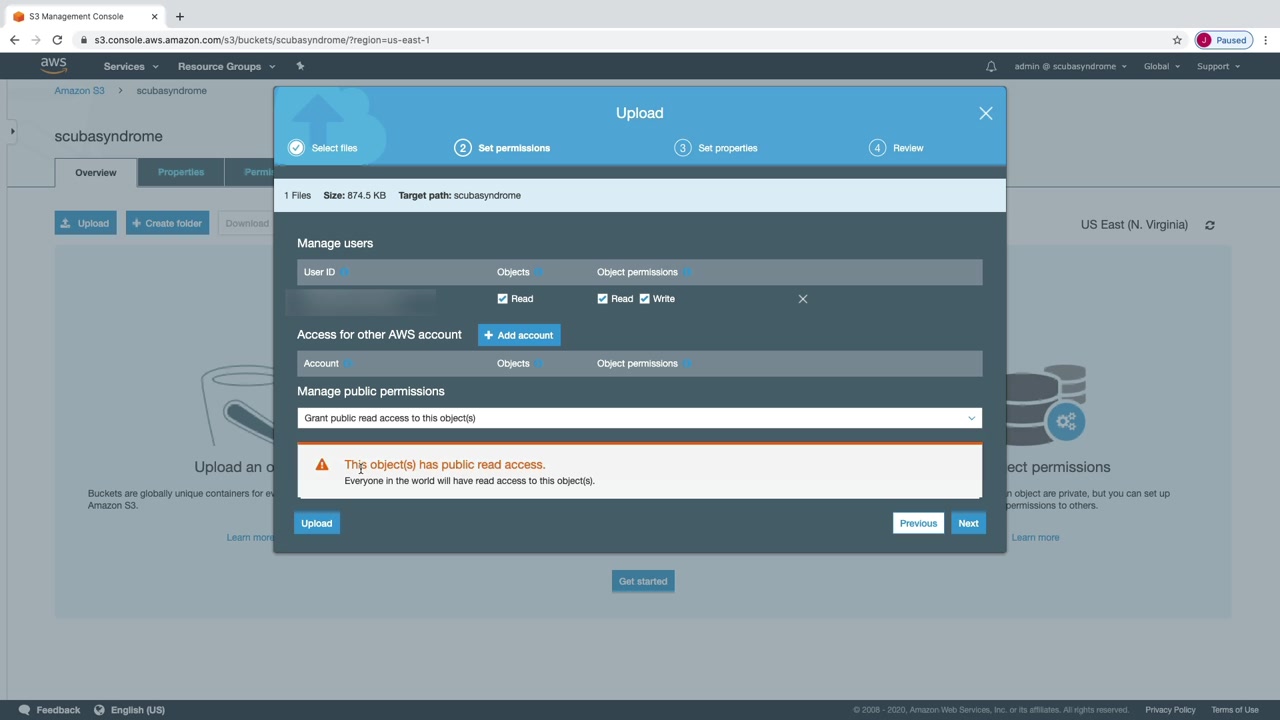Image resolution: width=1280 pixels, height=720 pixels.
Task: Click the info icon next to Account
Action: pos(348,364)
